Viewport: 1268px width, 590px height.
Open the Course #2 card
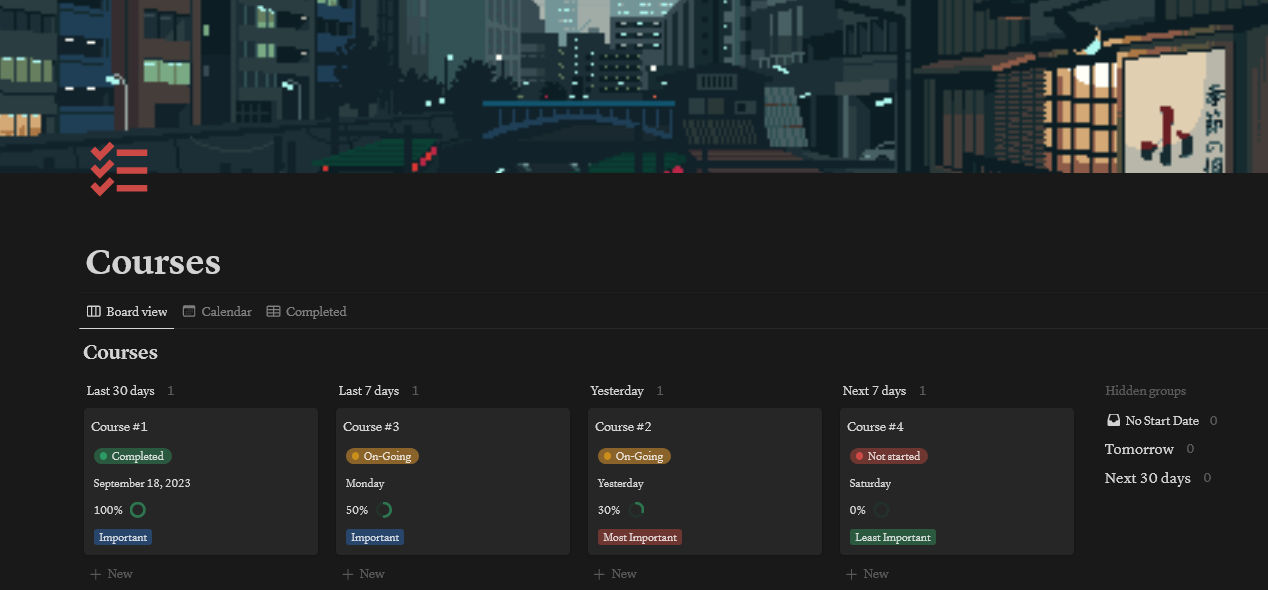[705, 481]
